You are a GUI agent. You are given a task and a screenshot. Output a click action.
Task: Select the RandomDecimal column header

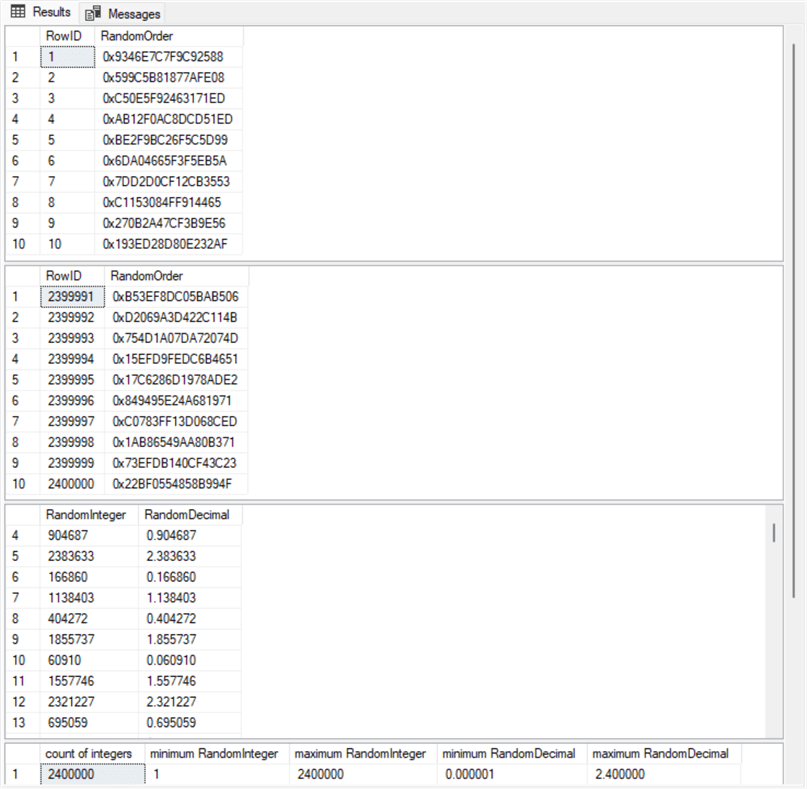(x=187, y=515)
